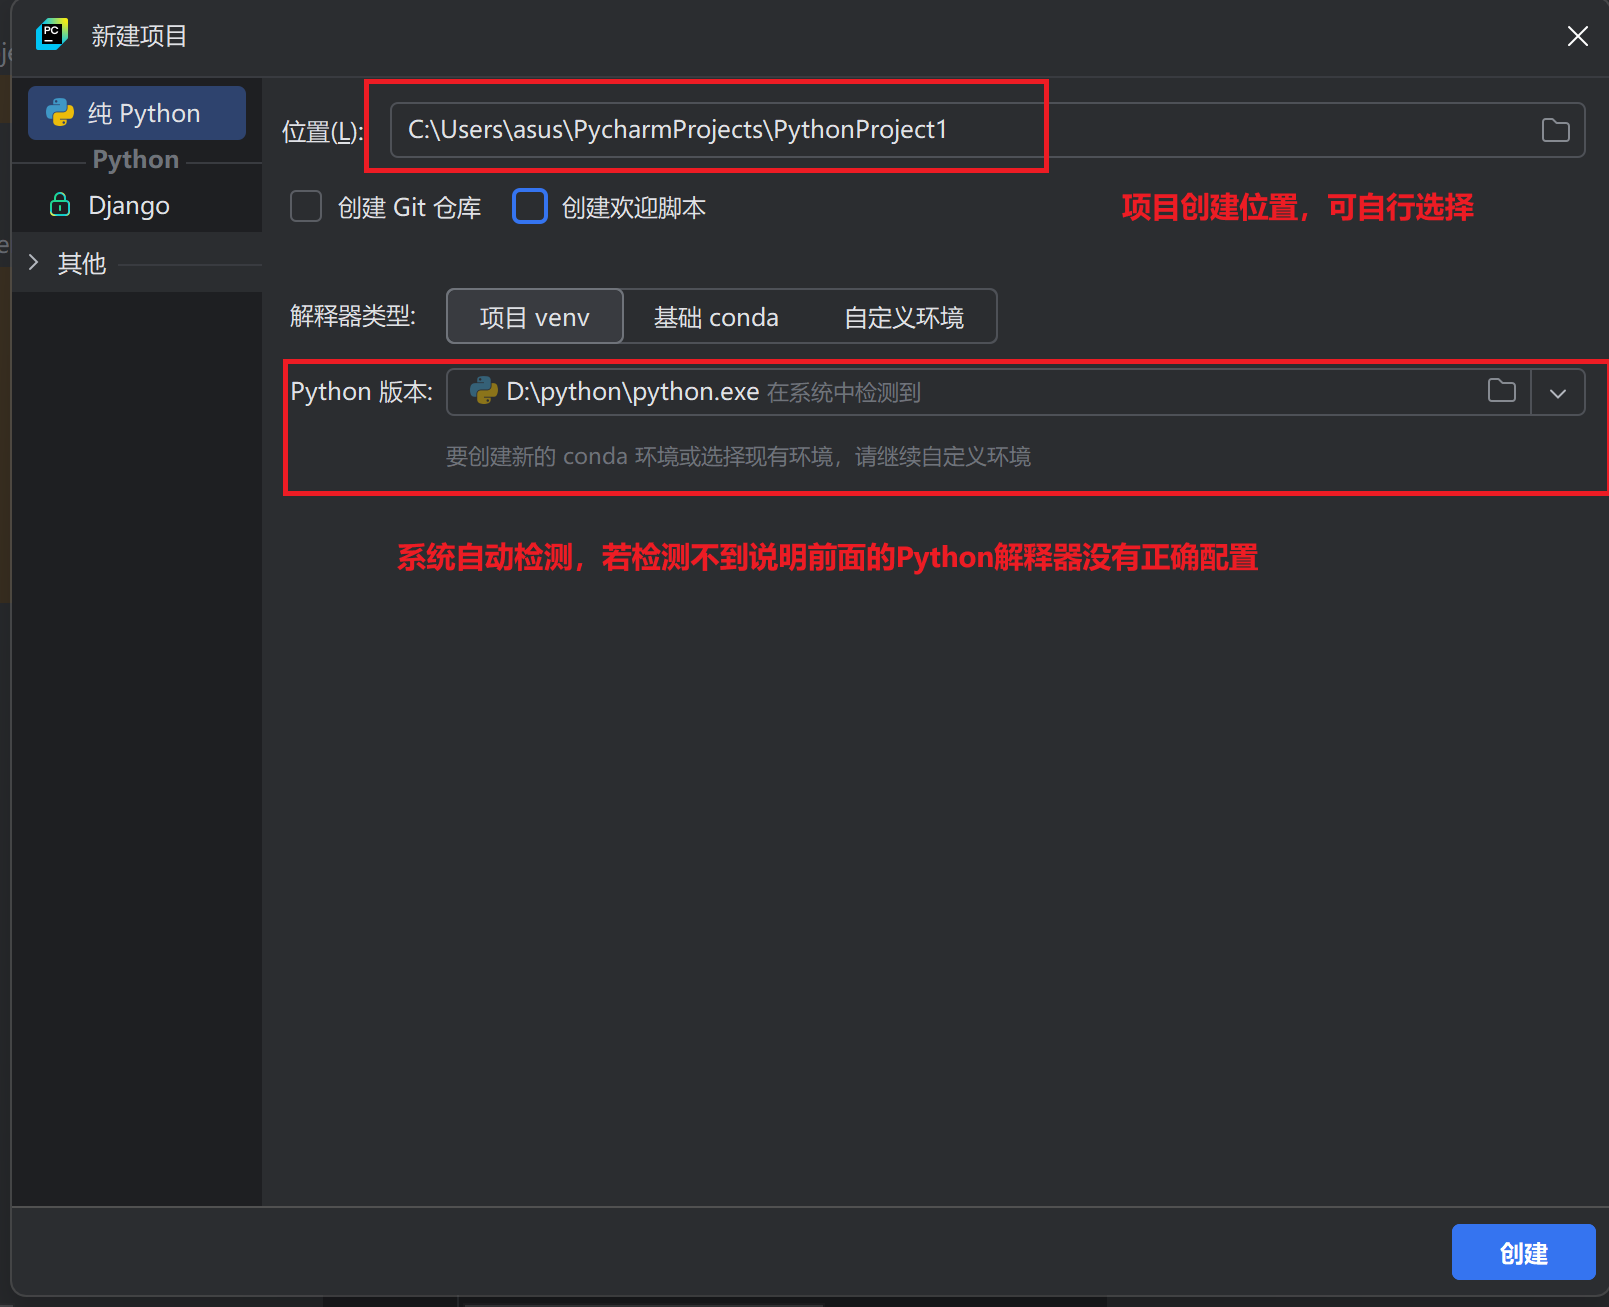The image size is (1609, 1307).
Task: Click the Python logo beside 纯 Python
Action: 60,113
